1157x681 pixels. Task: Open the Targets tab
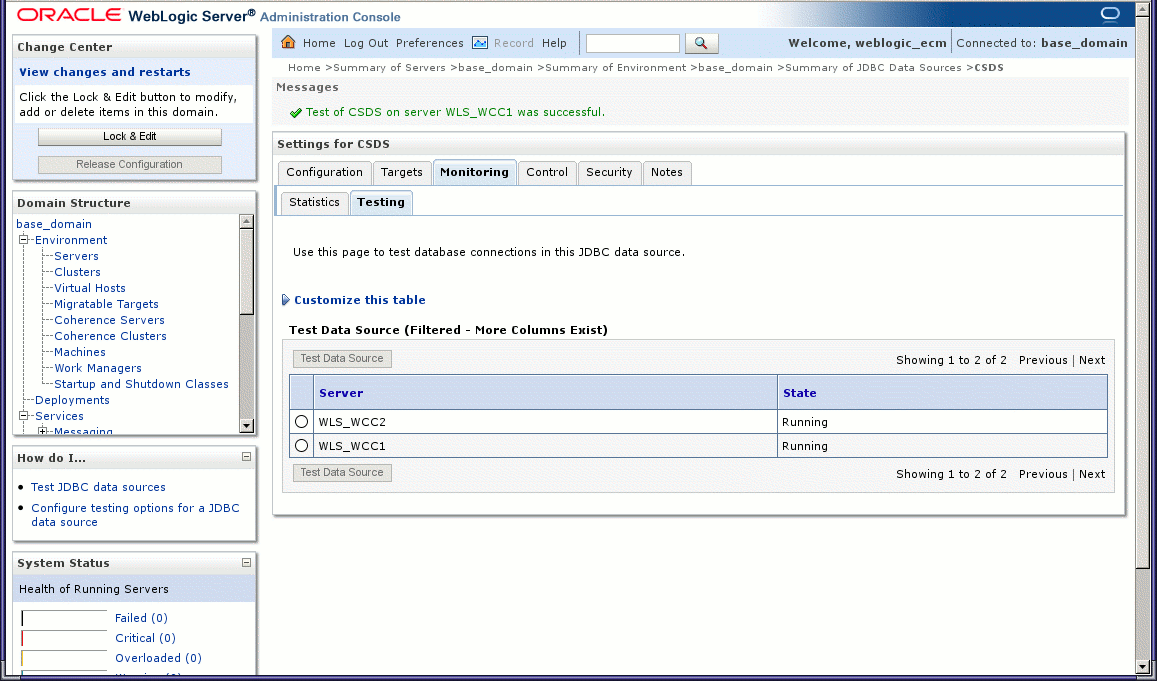(401, 172)
